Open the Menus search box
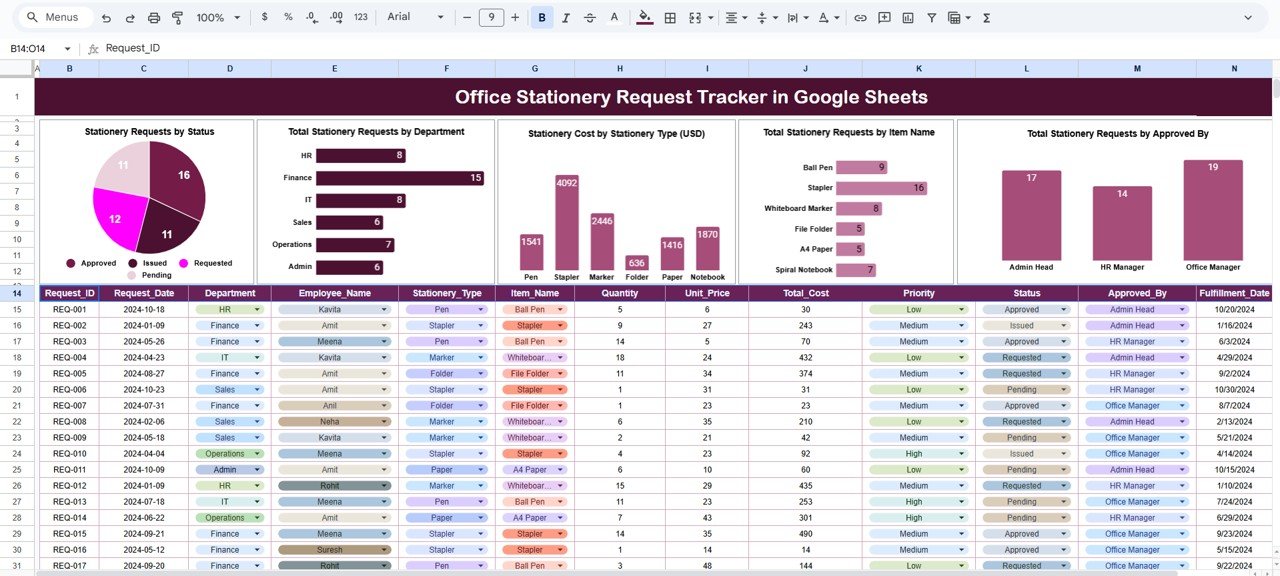The image size is (1280, 576). 54,18
